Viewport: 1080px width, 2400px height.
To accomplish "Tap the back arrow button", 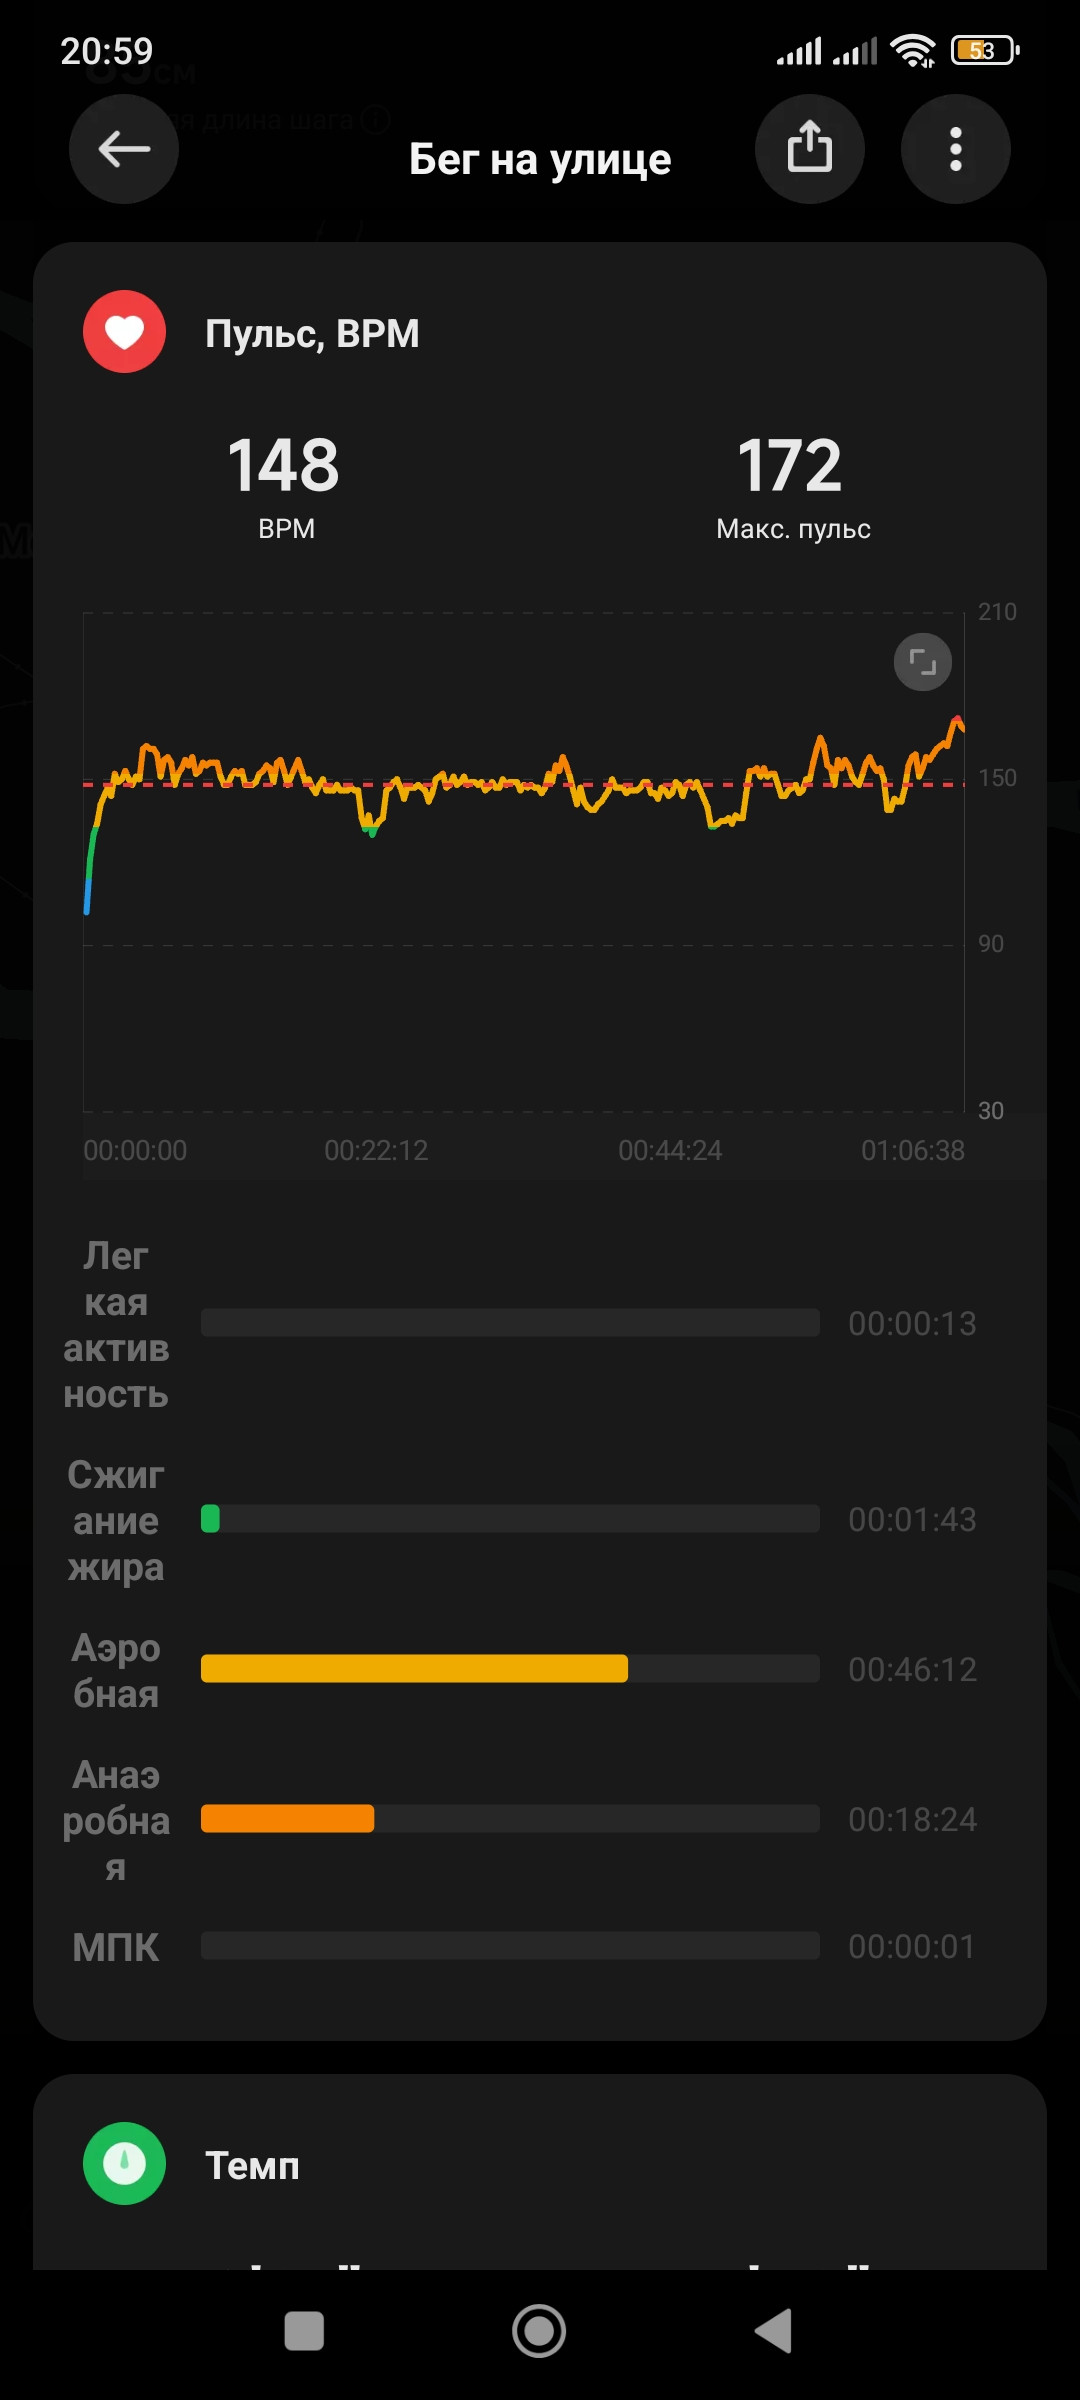I will click(x=124, y=149).
